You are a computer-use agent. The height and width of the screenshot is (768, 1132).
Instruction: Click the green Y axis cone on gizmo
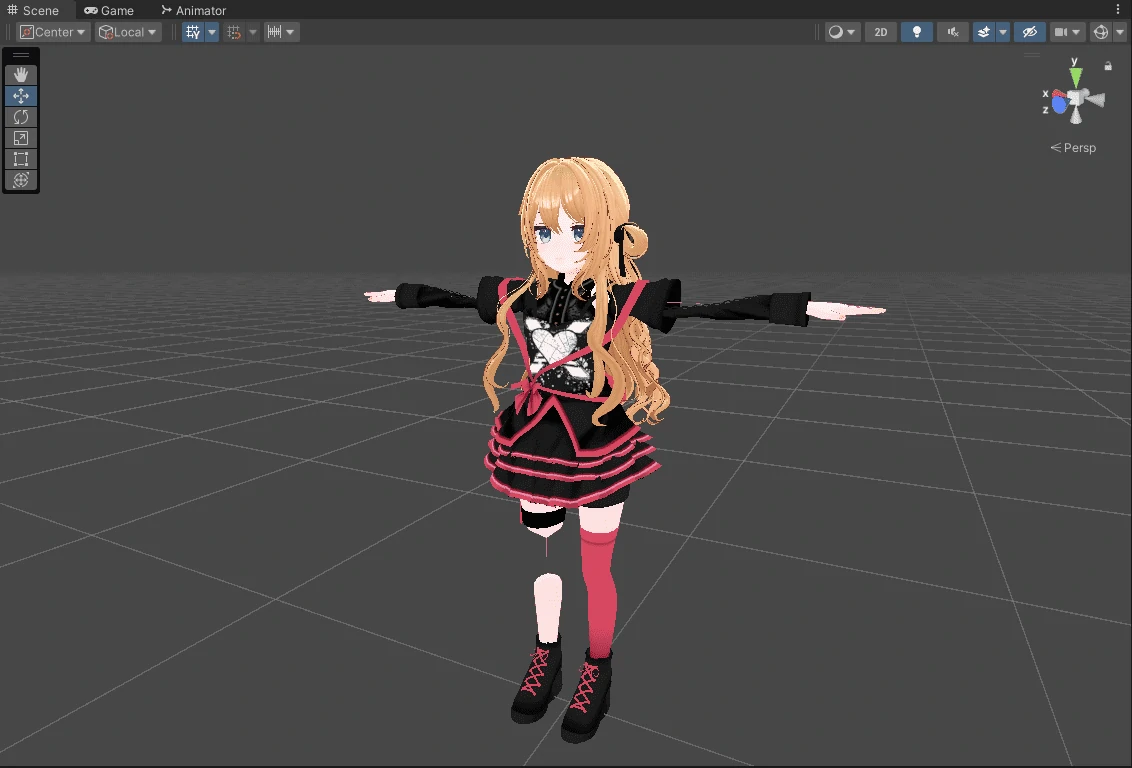click(x=1075, y=75)
